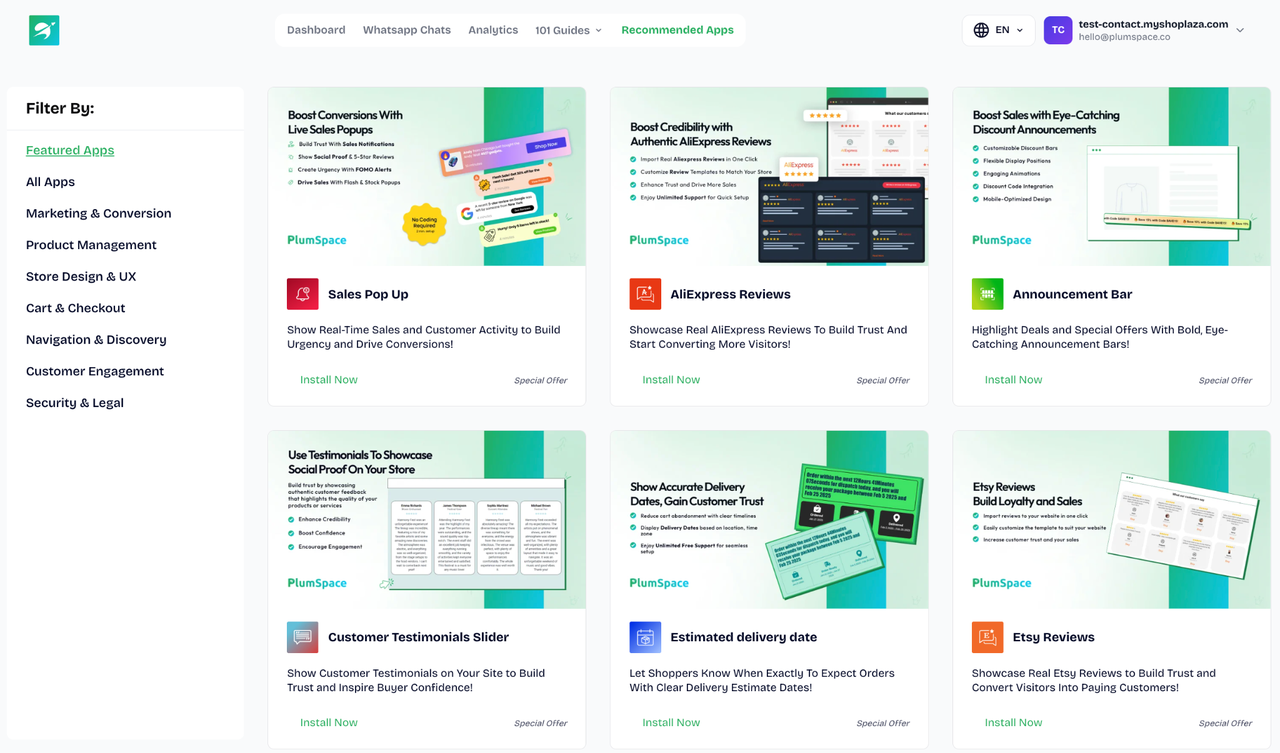Click the Sales Pop Up bell icon

click(x=302, y=294)
